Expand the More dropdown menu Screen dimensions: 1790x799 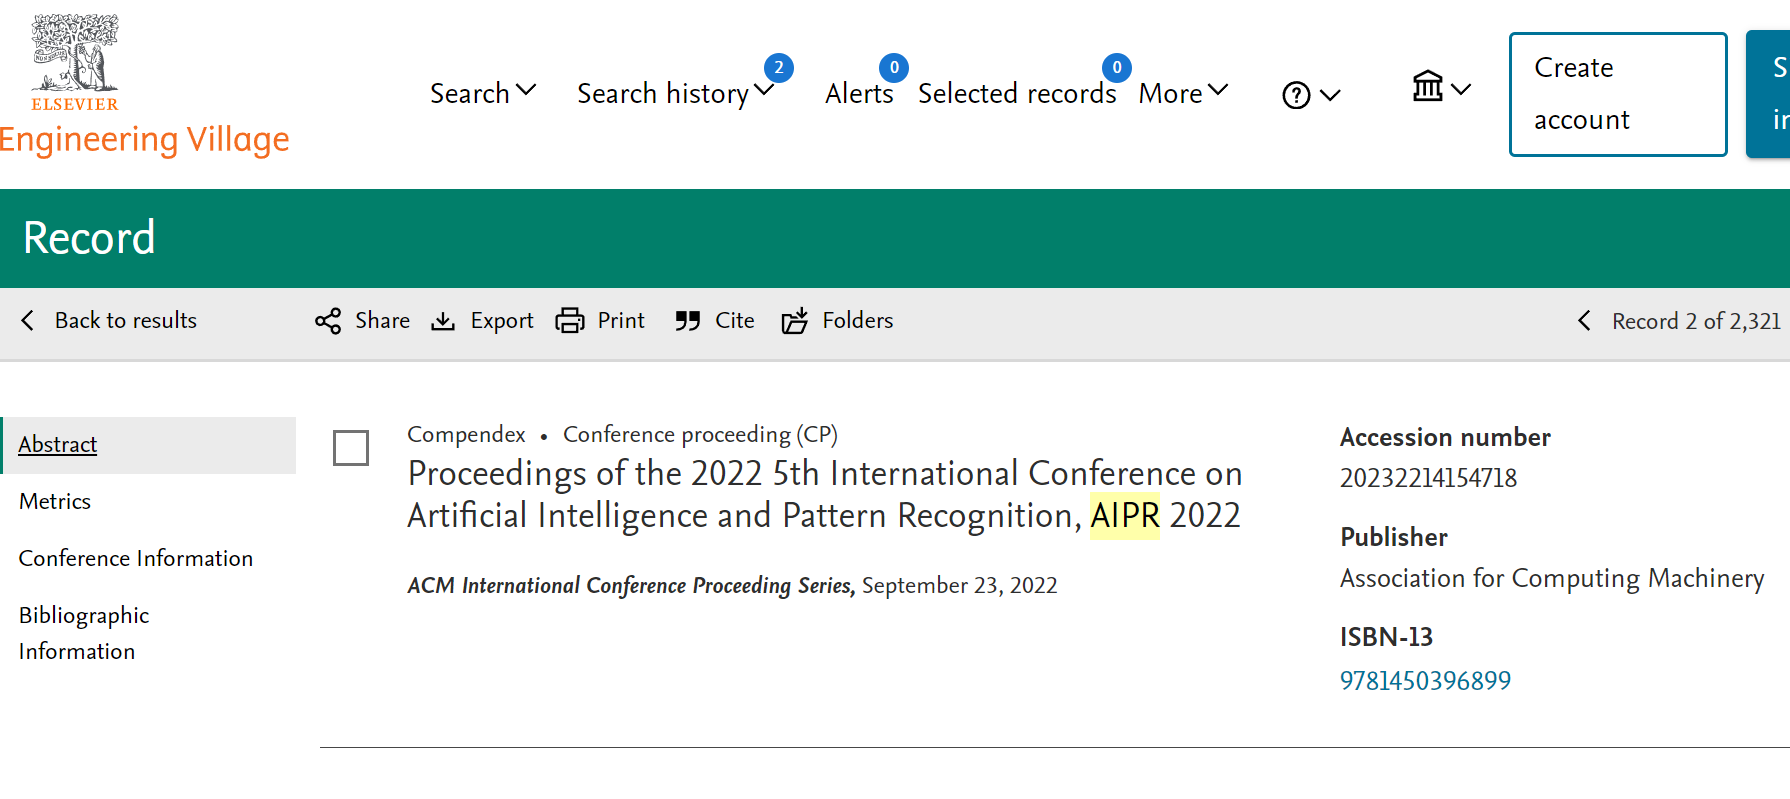pos(1183,93)
